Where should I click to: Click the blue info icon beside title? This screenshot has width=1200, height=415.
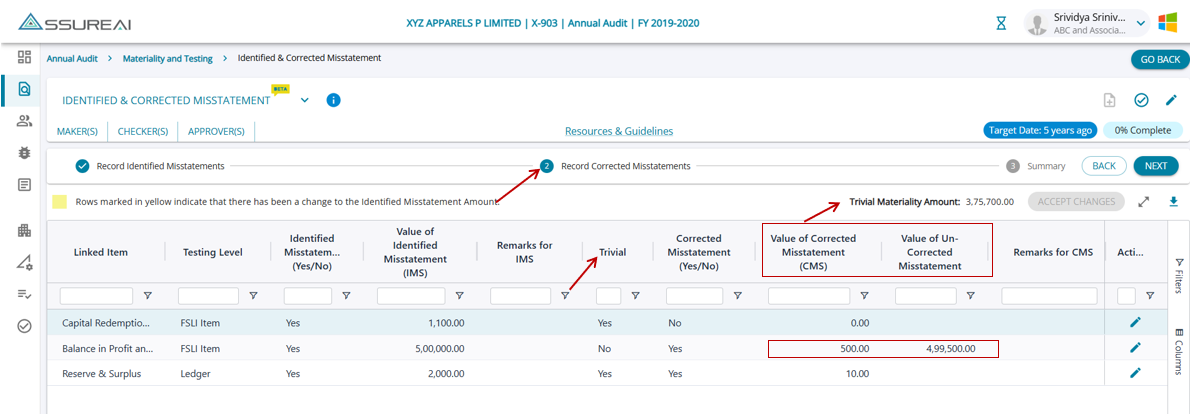point(334,100)
